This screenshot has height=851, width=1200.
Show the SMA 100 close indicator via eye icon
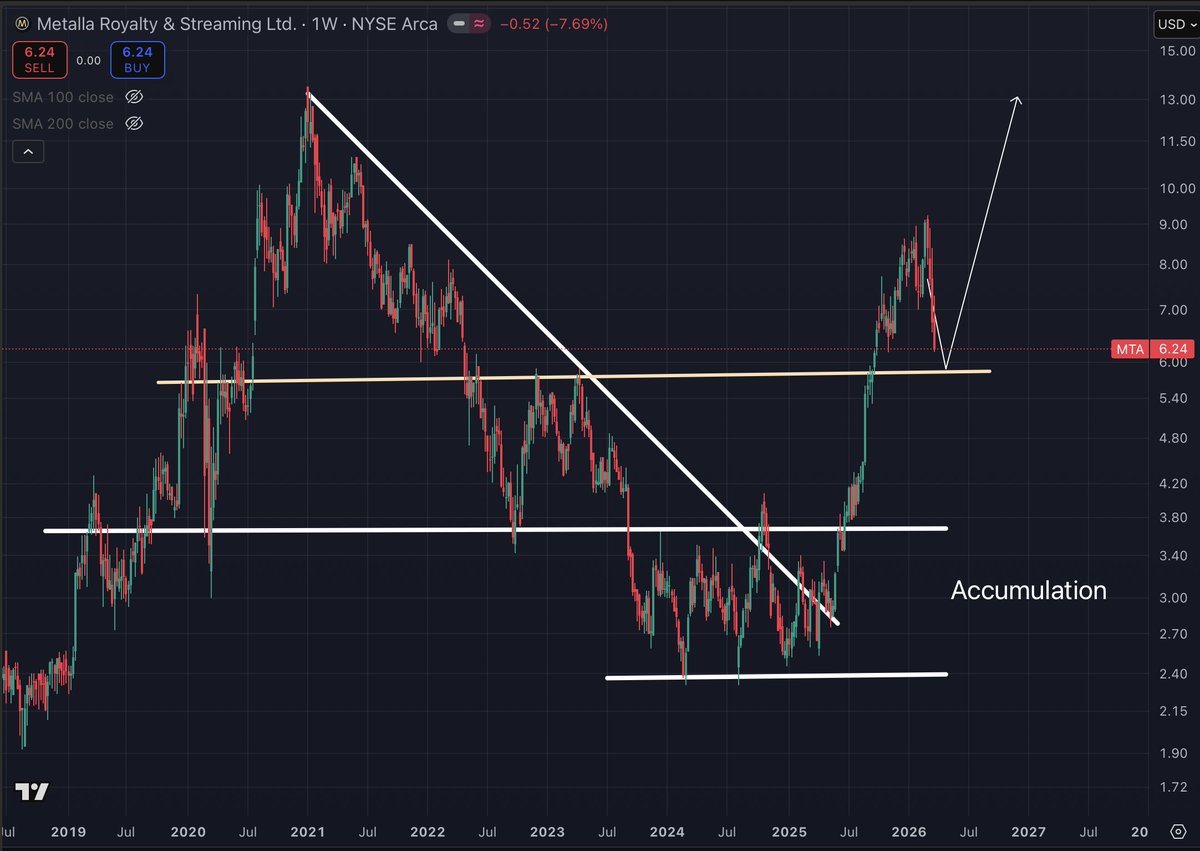134,97
